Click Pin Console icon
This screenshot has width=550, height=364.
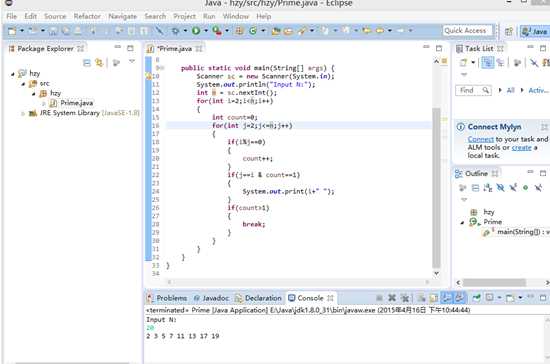tap(477, 298)
